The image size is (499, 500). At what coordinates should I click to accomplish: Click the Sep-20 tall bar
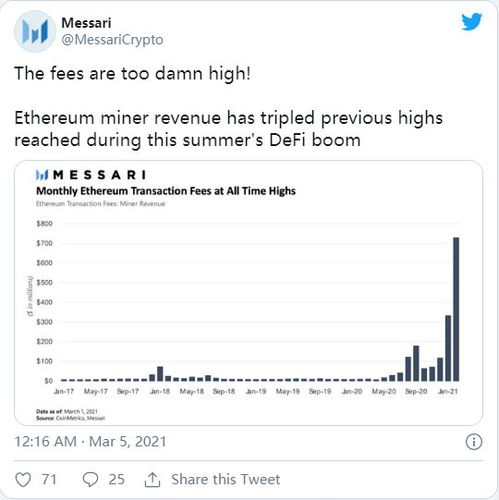click(416, 363)
